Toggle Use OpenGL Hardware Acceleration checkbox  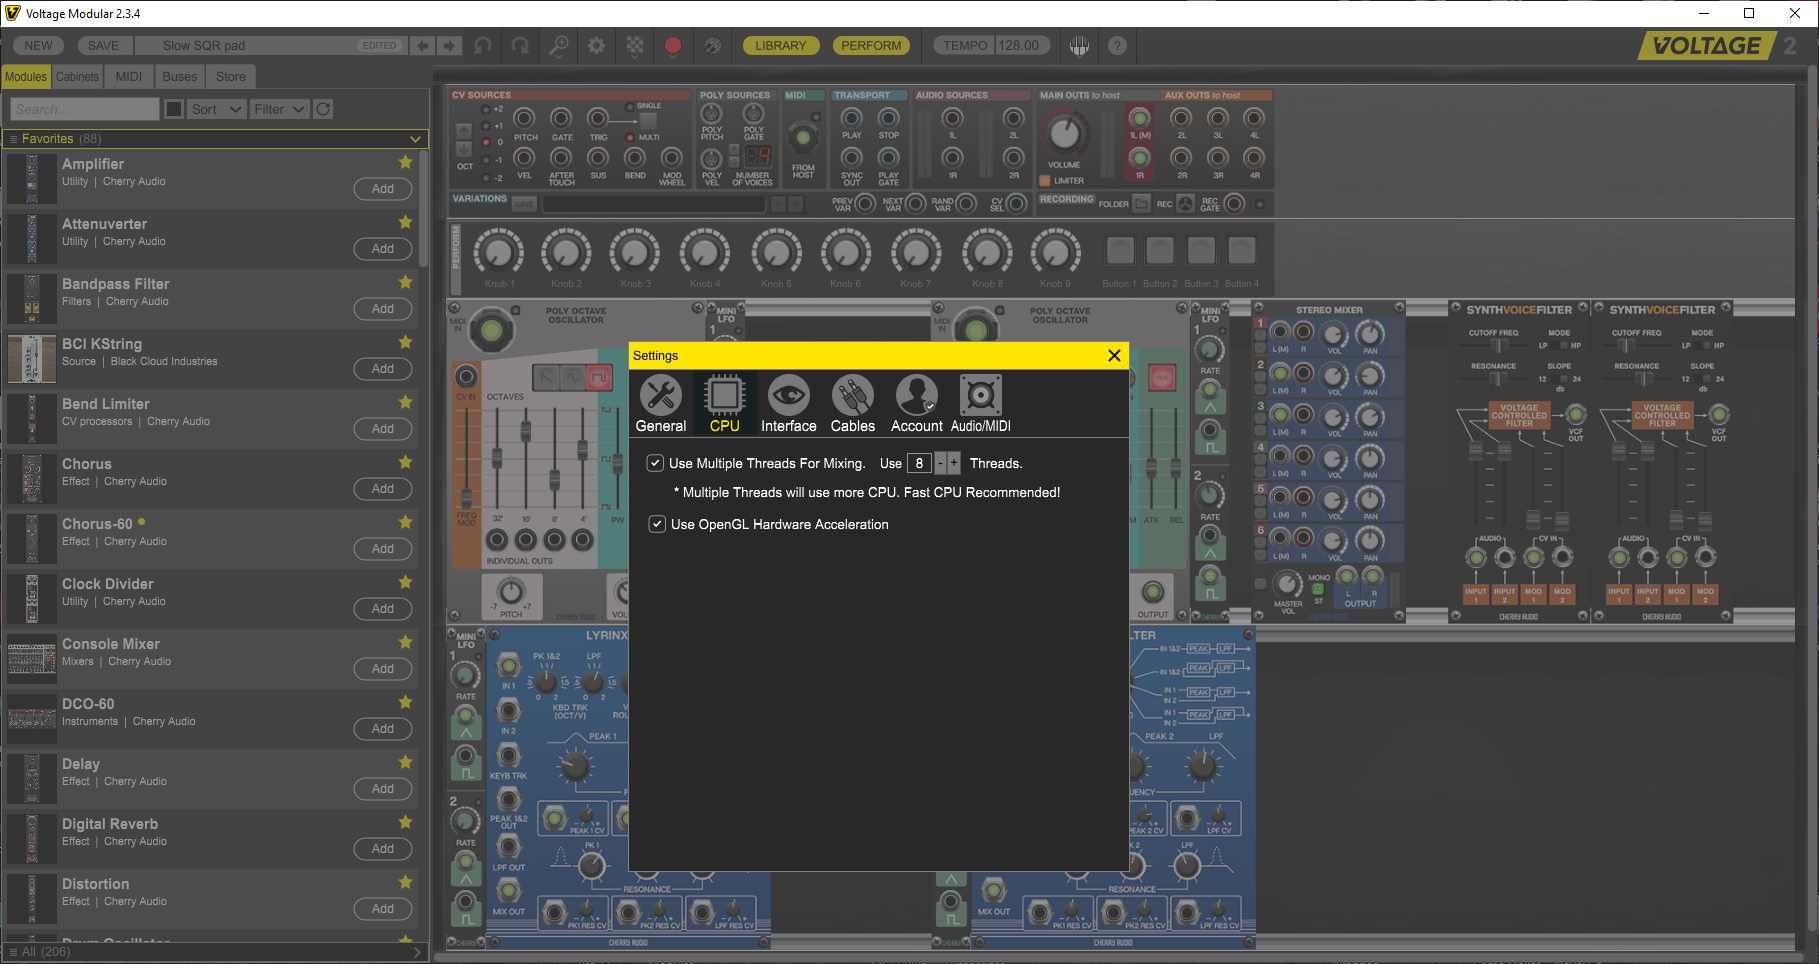click(x=657, y=524)
